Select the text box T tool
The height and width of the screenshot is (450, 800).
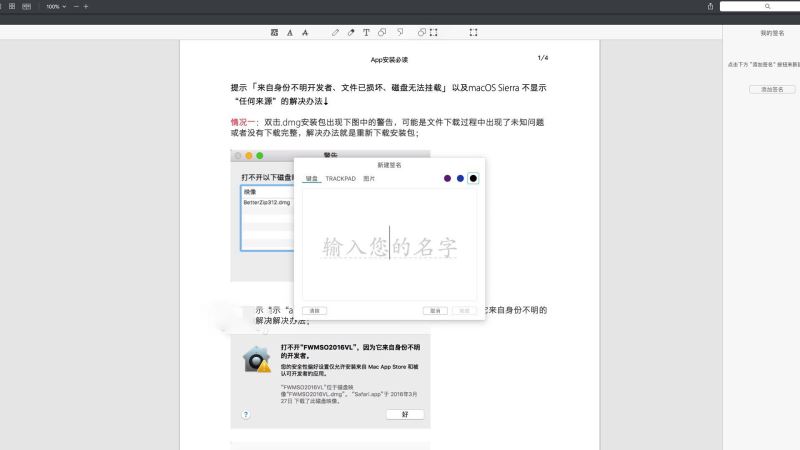(x=366, y=33)
